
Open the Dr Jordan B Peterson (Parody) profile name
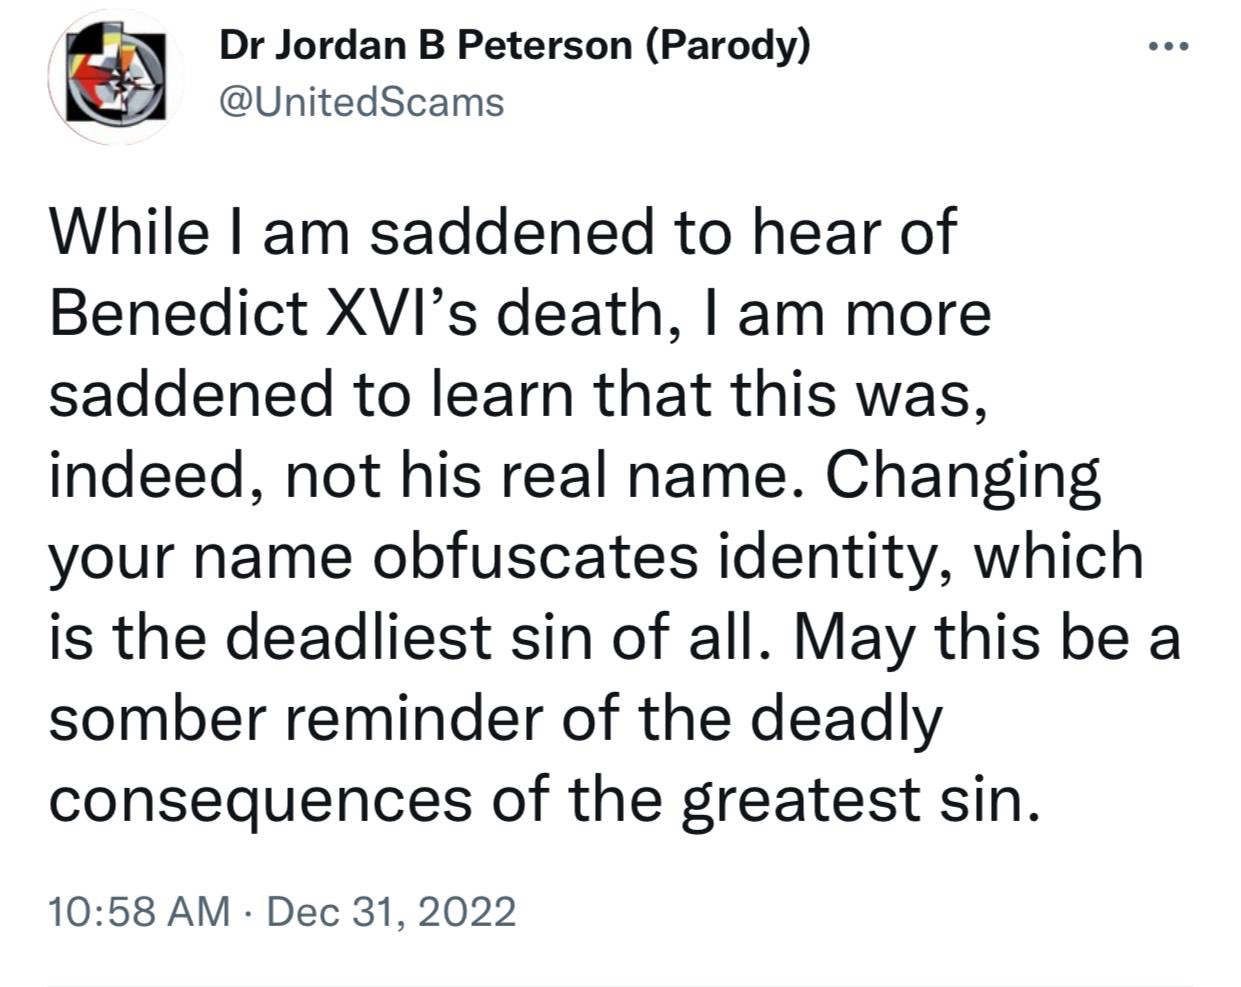pyautogui.click(x=514, y=45)
